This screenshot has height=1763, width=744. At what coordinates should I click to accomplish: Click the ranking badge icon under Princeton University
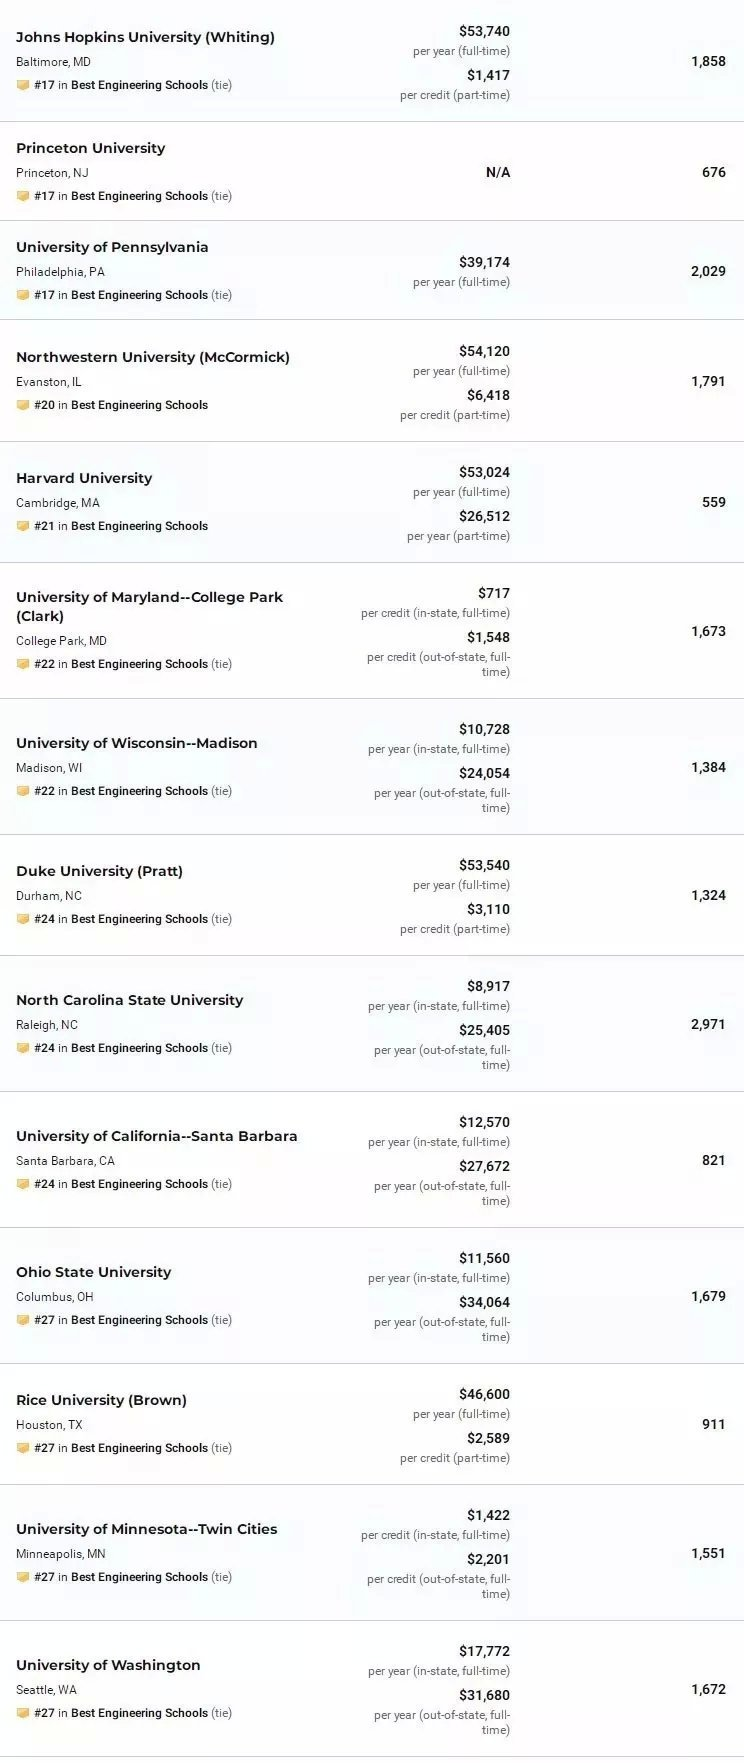point(23,197)
